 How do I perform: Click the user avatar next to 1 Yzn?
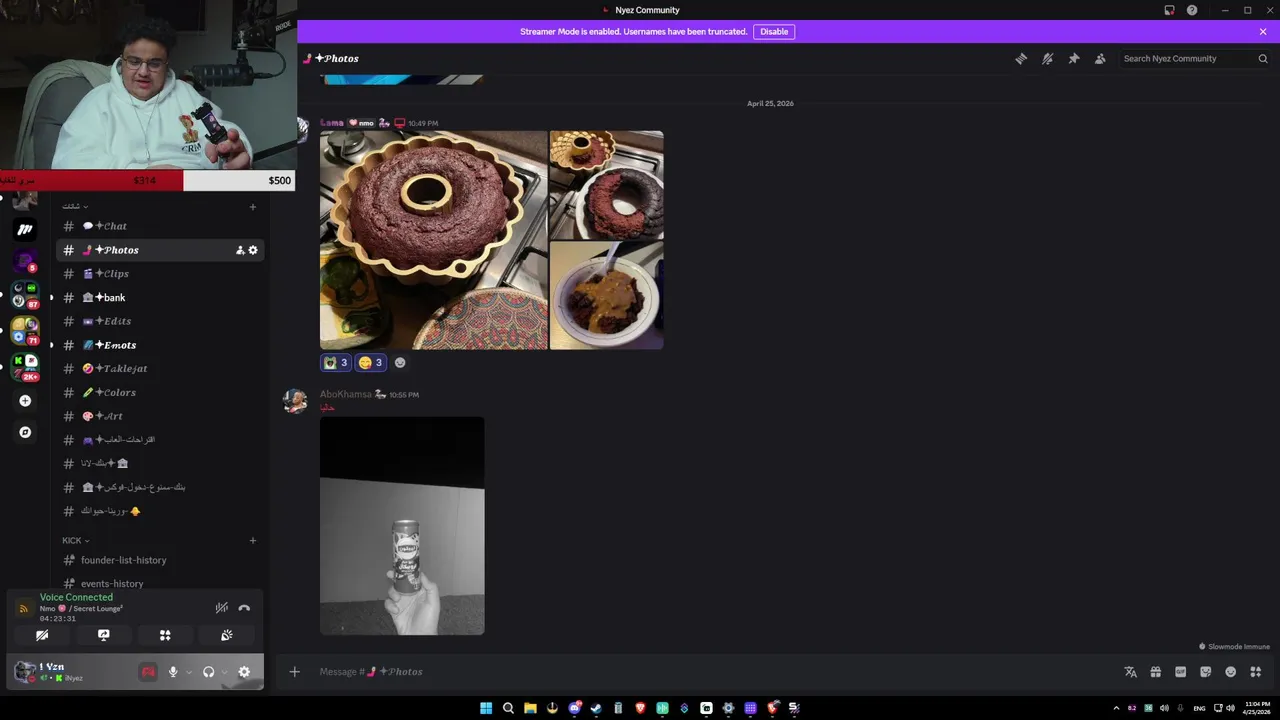point(24,672)
